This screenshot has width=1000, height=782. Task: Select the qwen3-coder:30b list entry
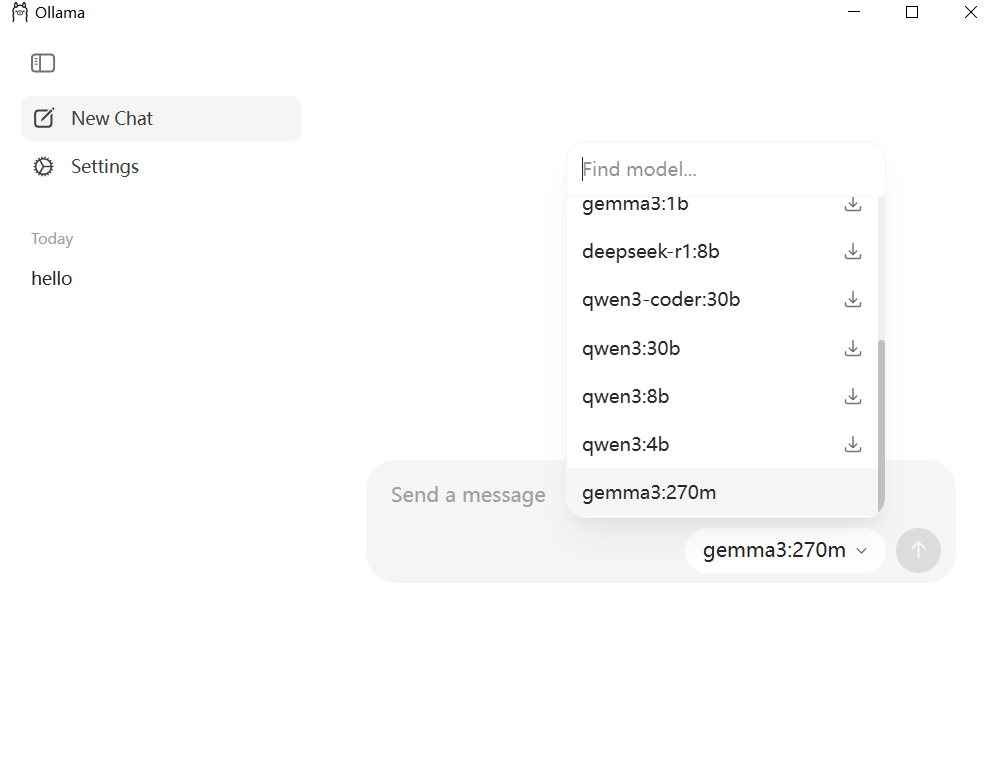point(661,300)
